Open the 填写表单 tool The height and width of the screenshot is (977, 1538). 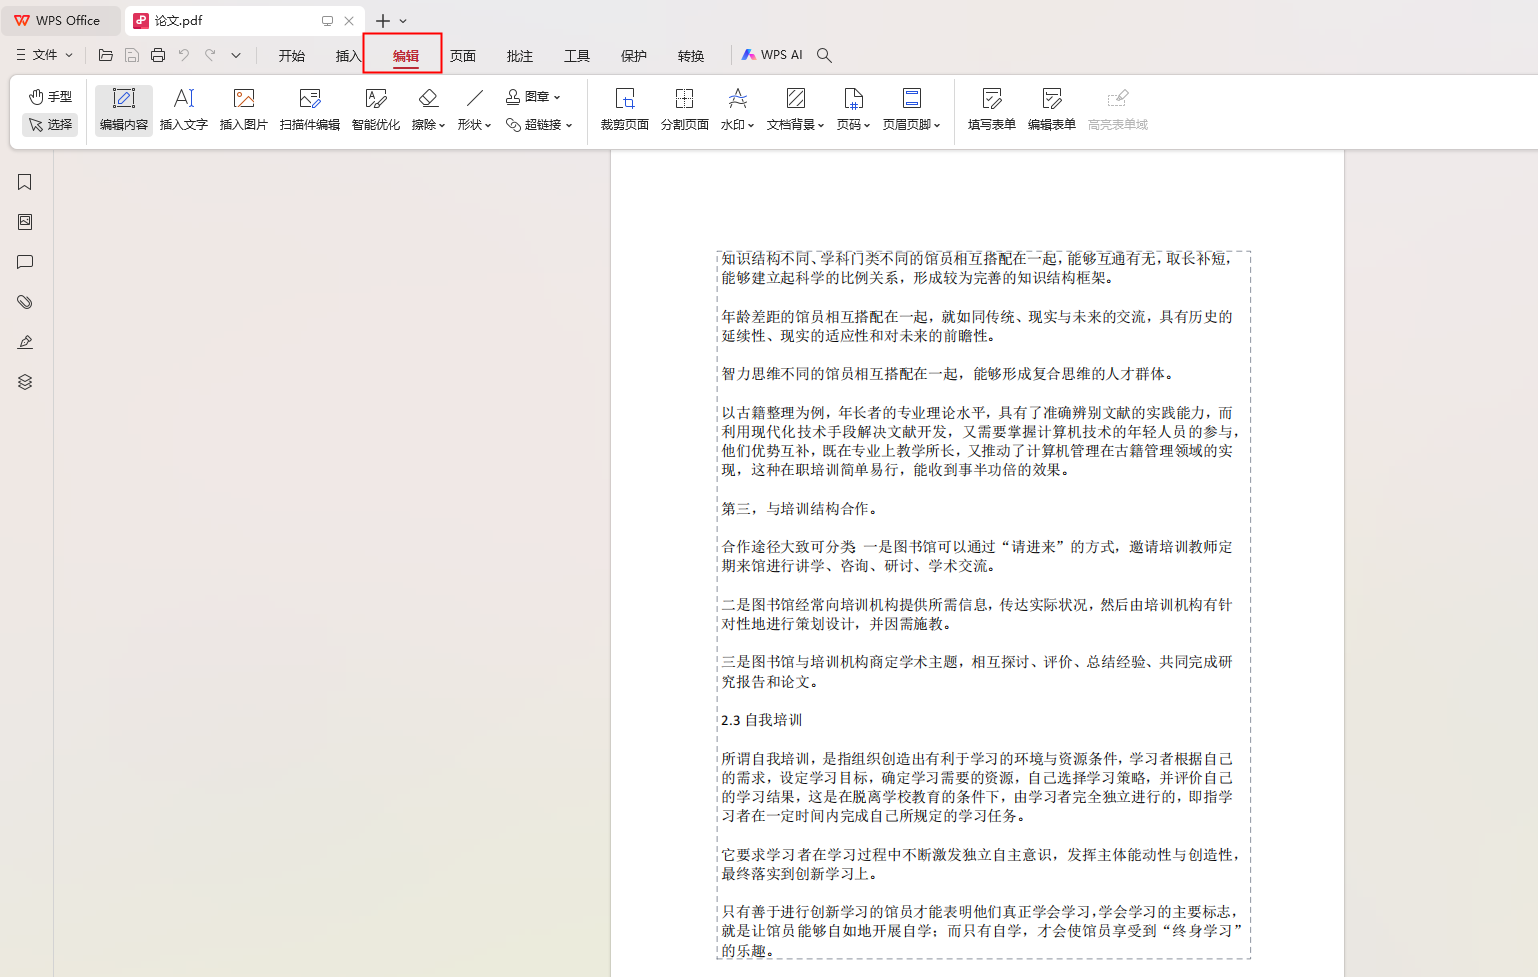pyautogui.click(x=992, y=110)
